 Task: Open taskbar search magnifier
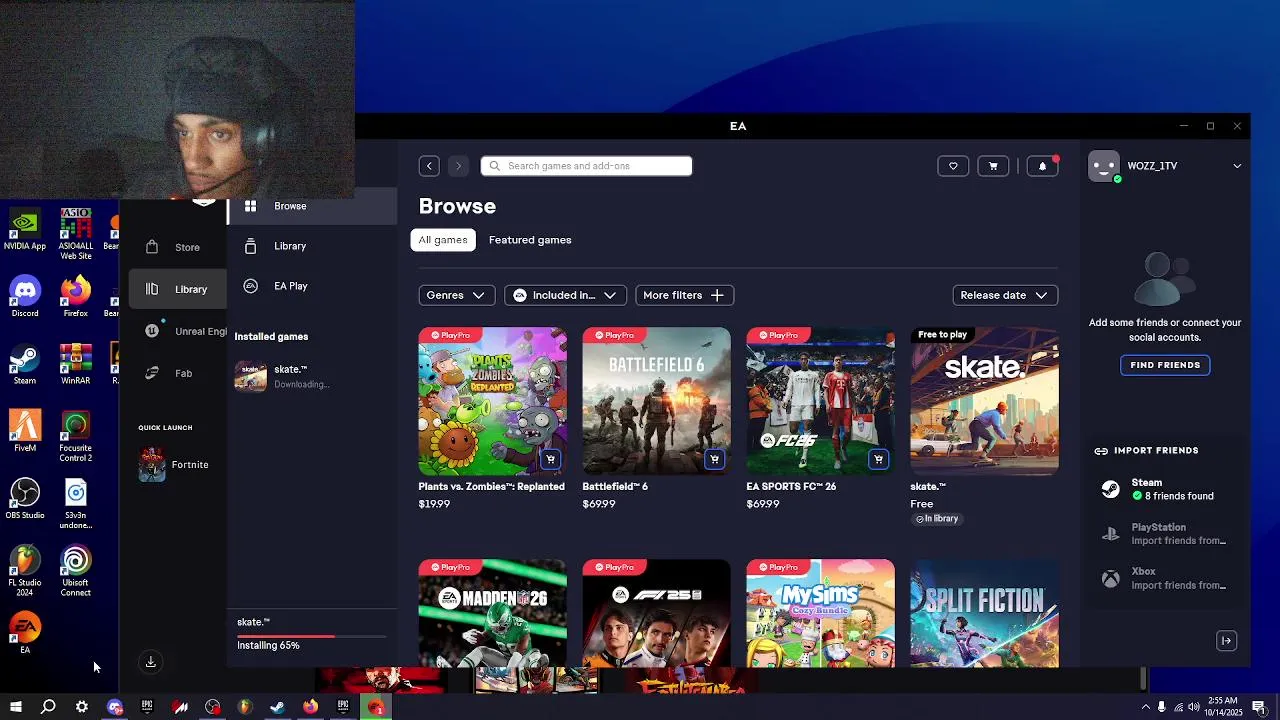48,707
